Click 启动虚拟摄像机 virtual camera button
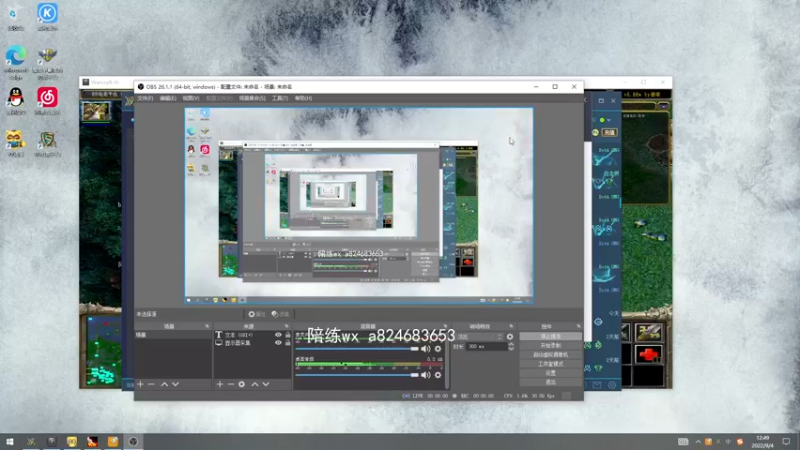Screen dimensions: 800x450 click(x=551, y=355)
